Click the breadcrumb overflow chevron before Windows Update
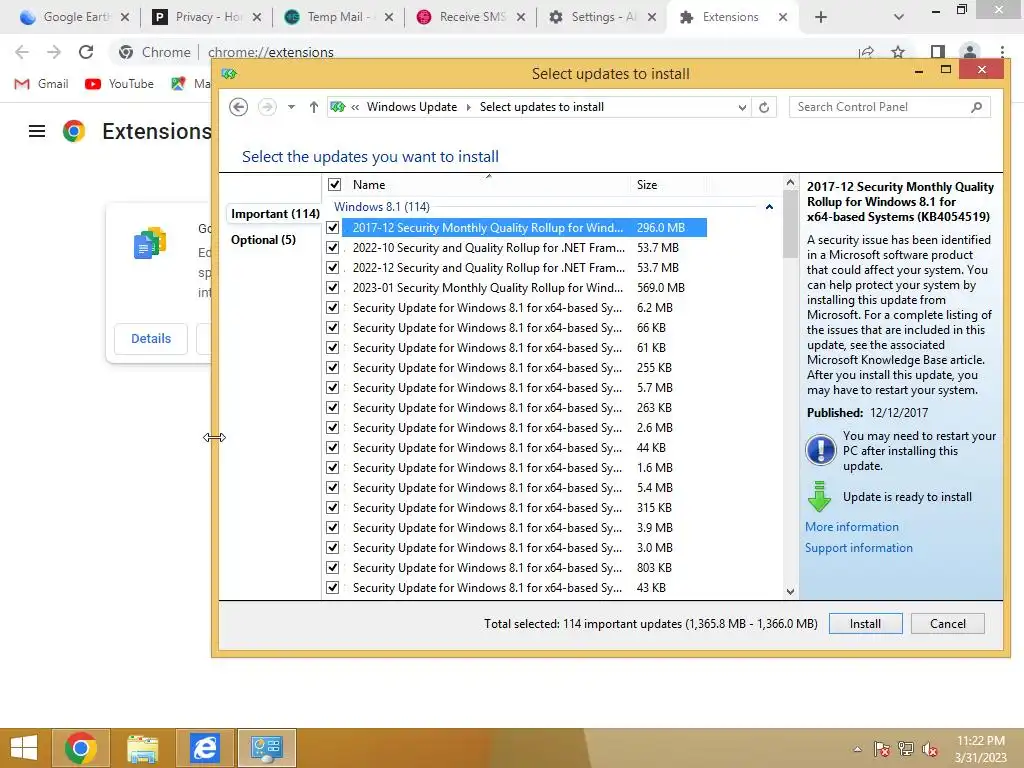The width and height of the screenshot is (1024, 768). pyautogui.click(x=355, y=107)
